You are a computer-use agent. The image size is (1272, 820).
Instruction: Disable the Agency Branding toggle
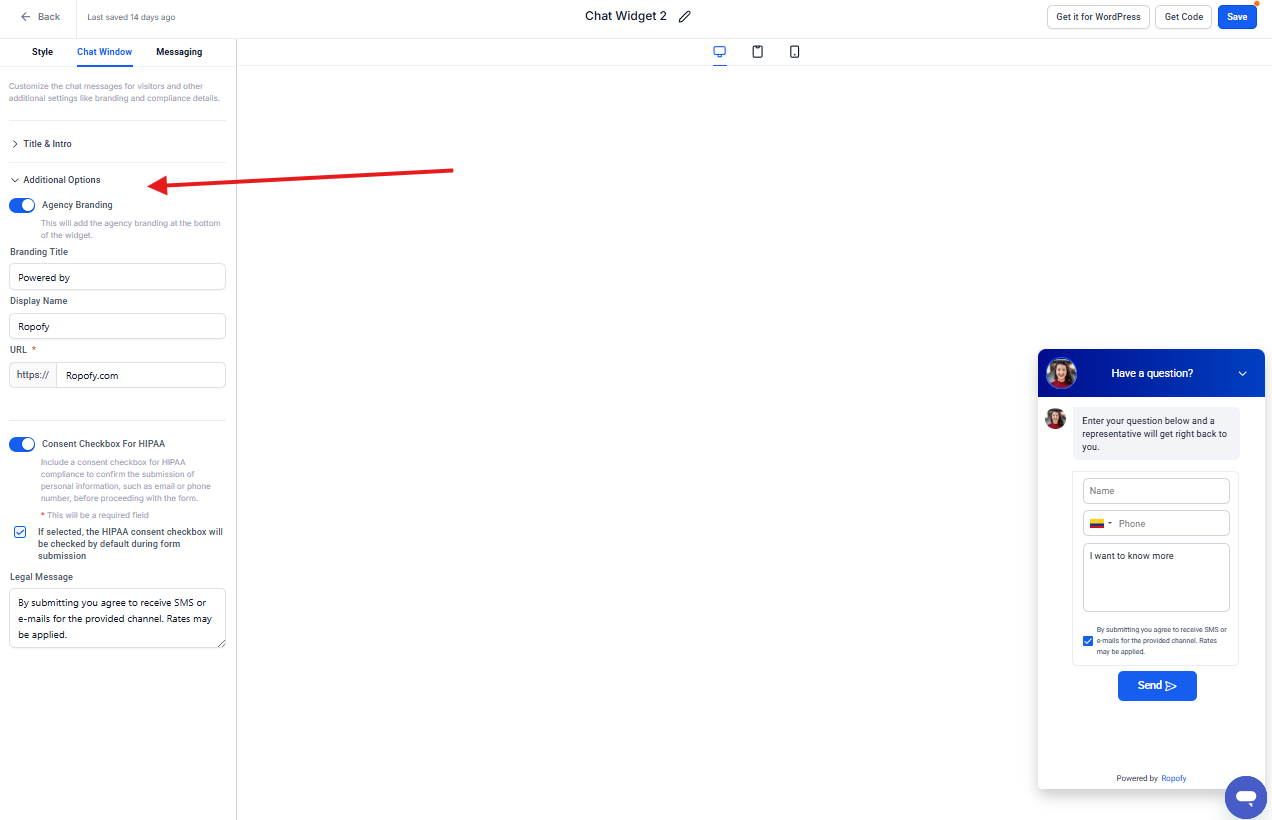pyautogui.click(x=22, y=205)
